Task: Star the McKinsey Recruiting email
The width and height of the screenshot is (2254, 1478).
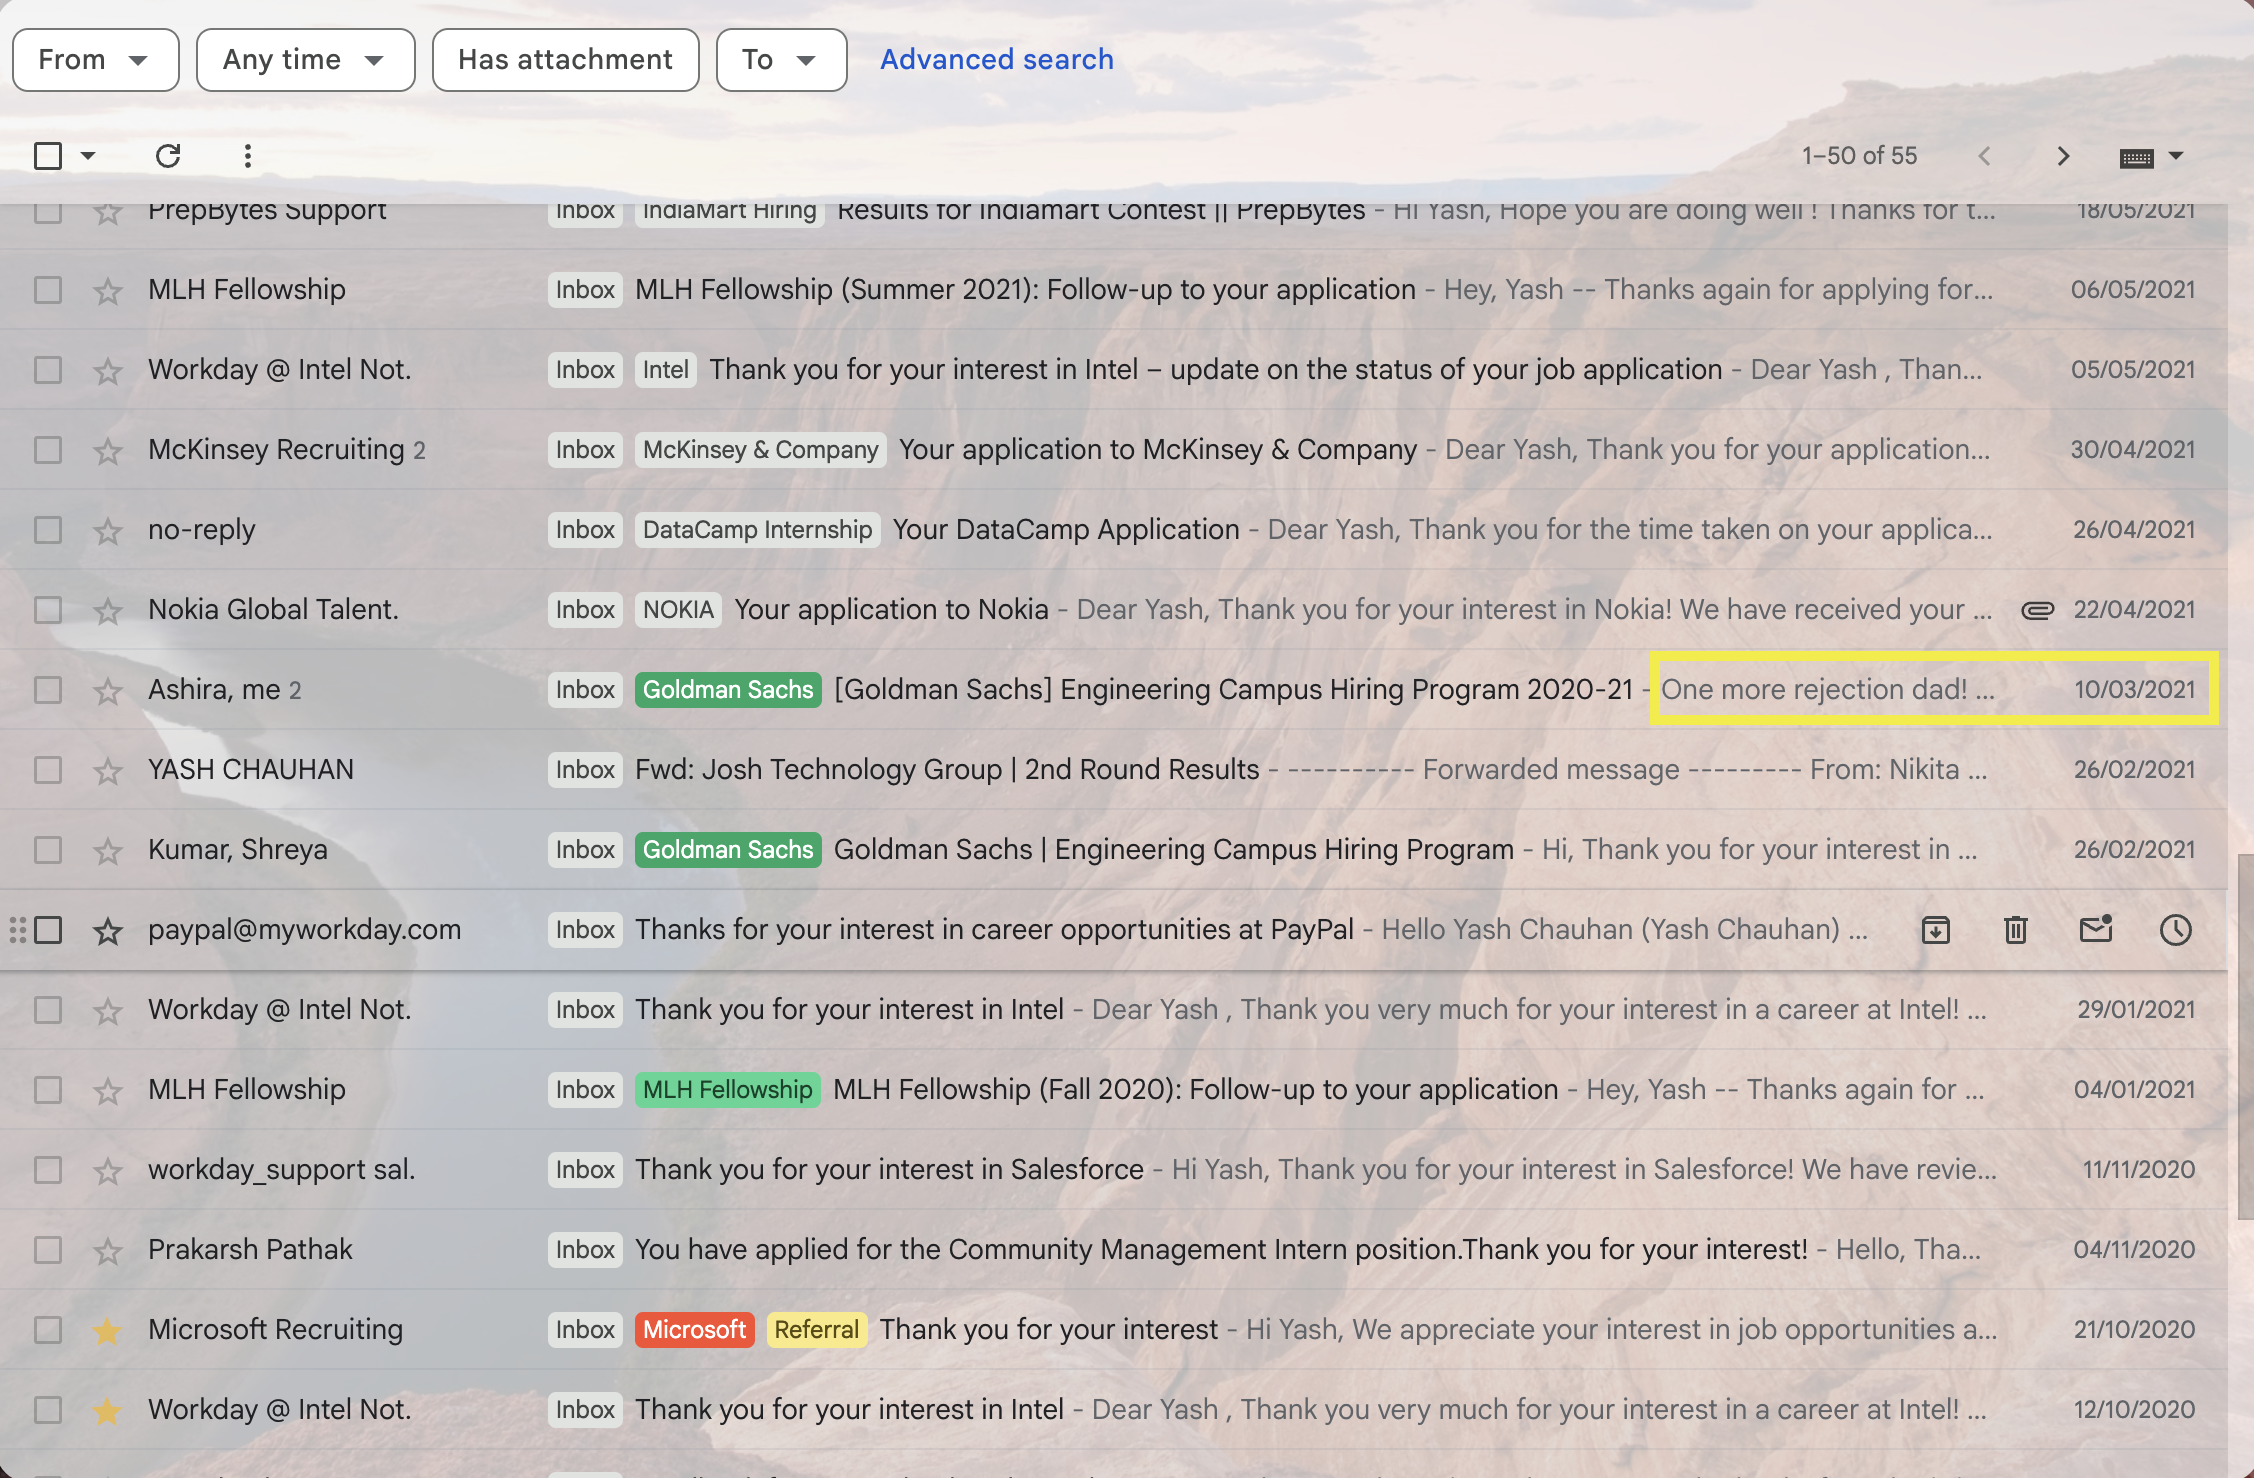Action: coord(108,451)
